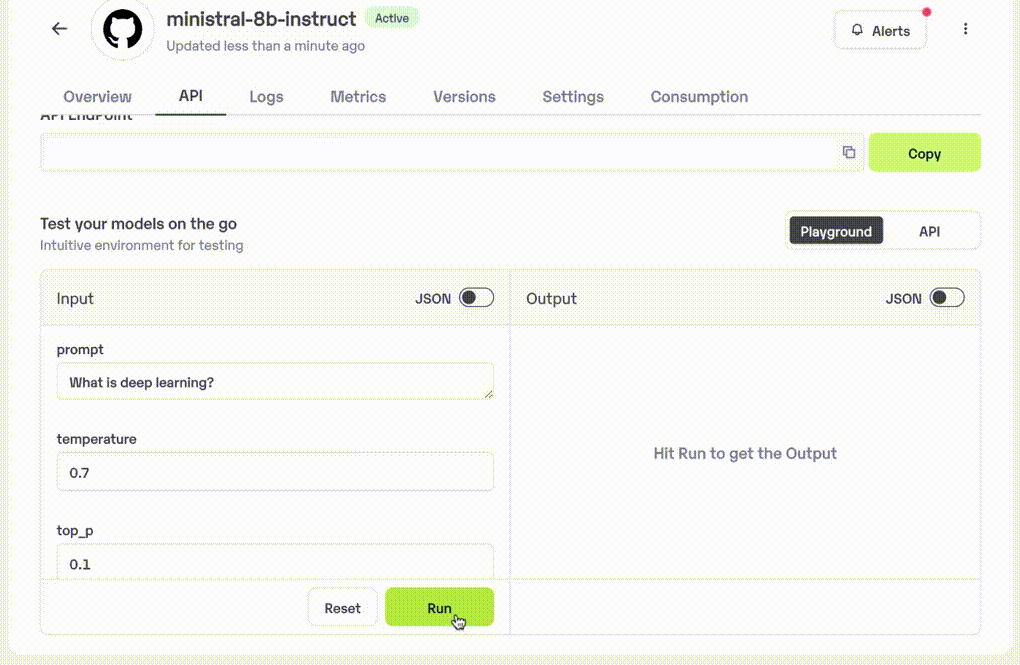
Task: Click the top_p field showing 0.1
Action: coord(275,562)
